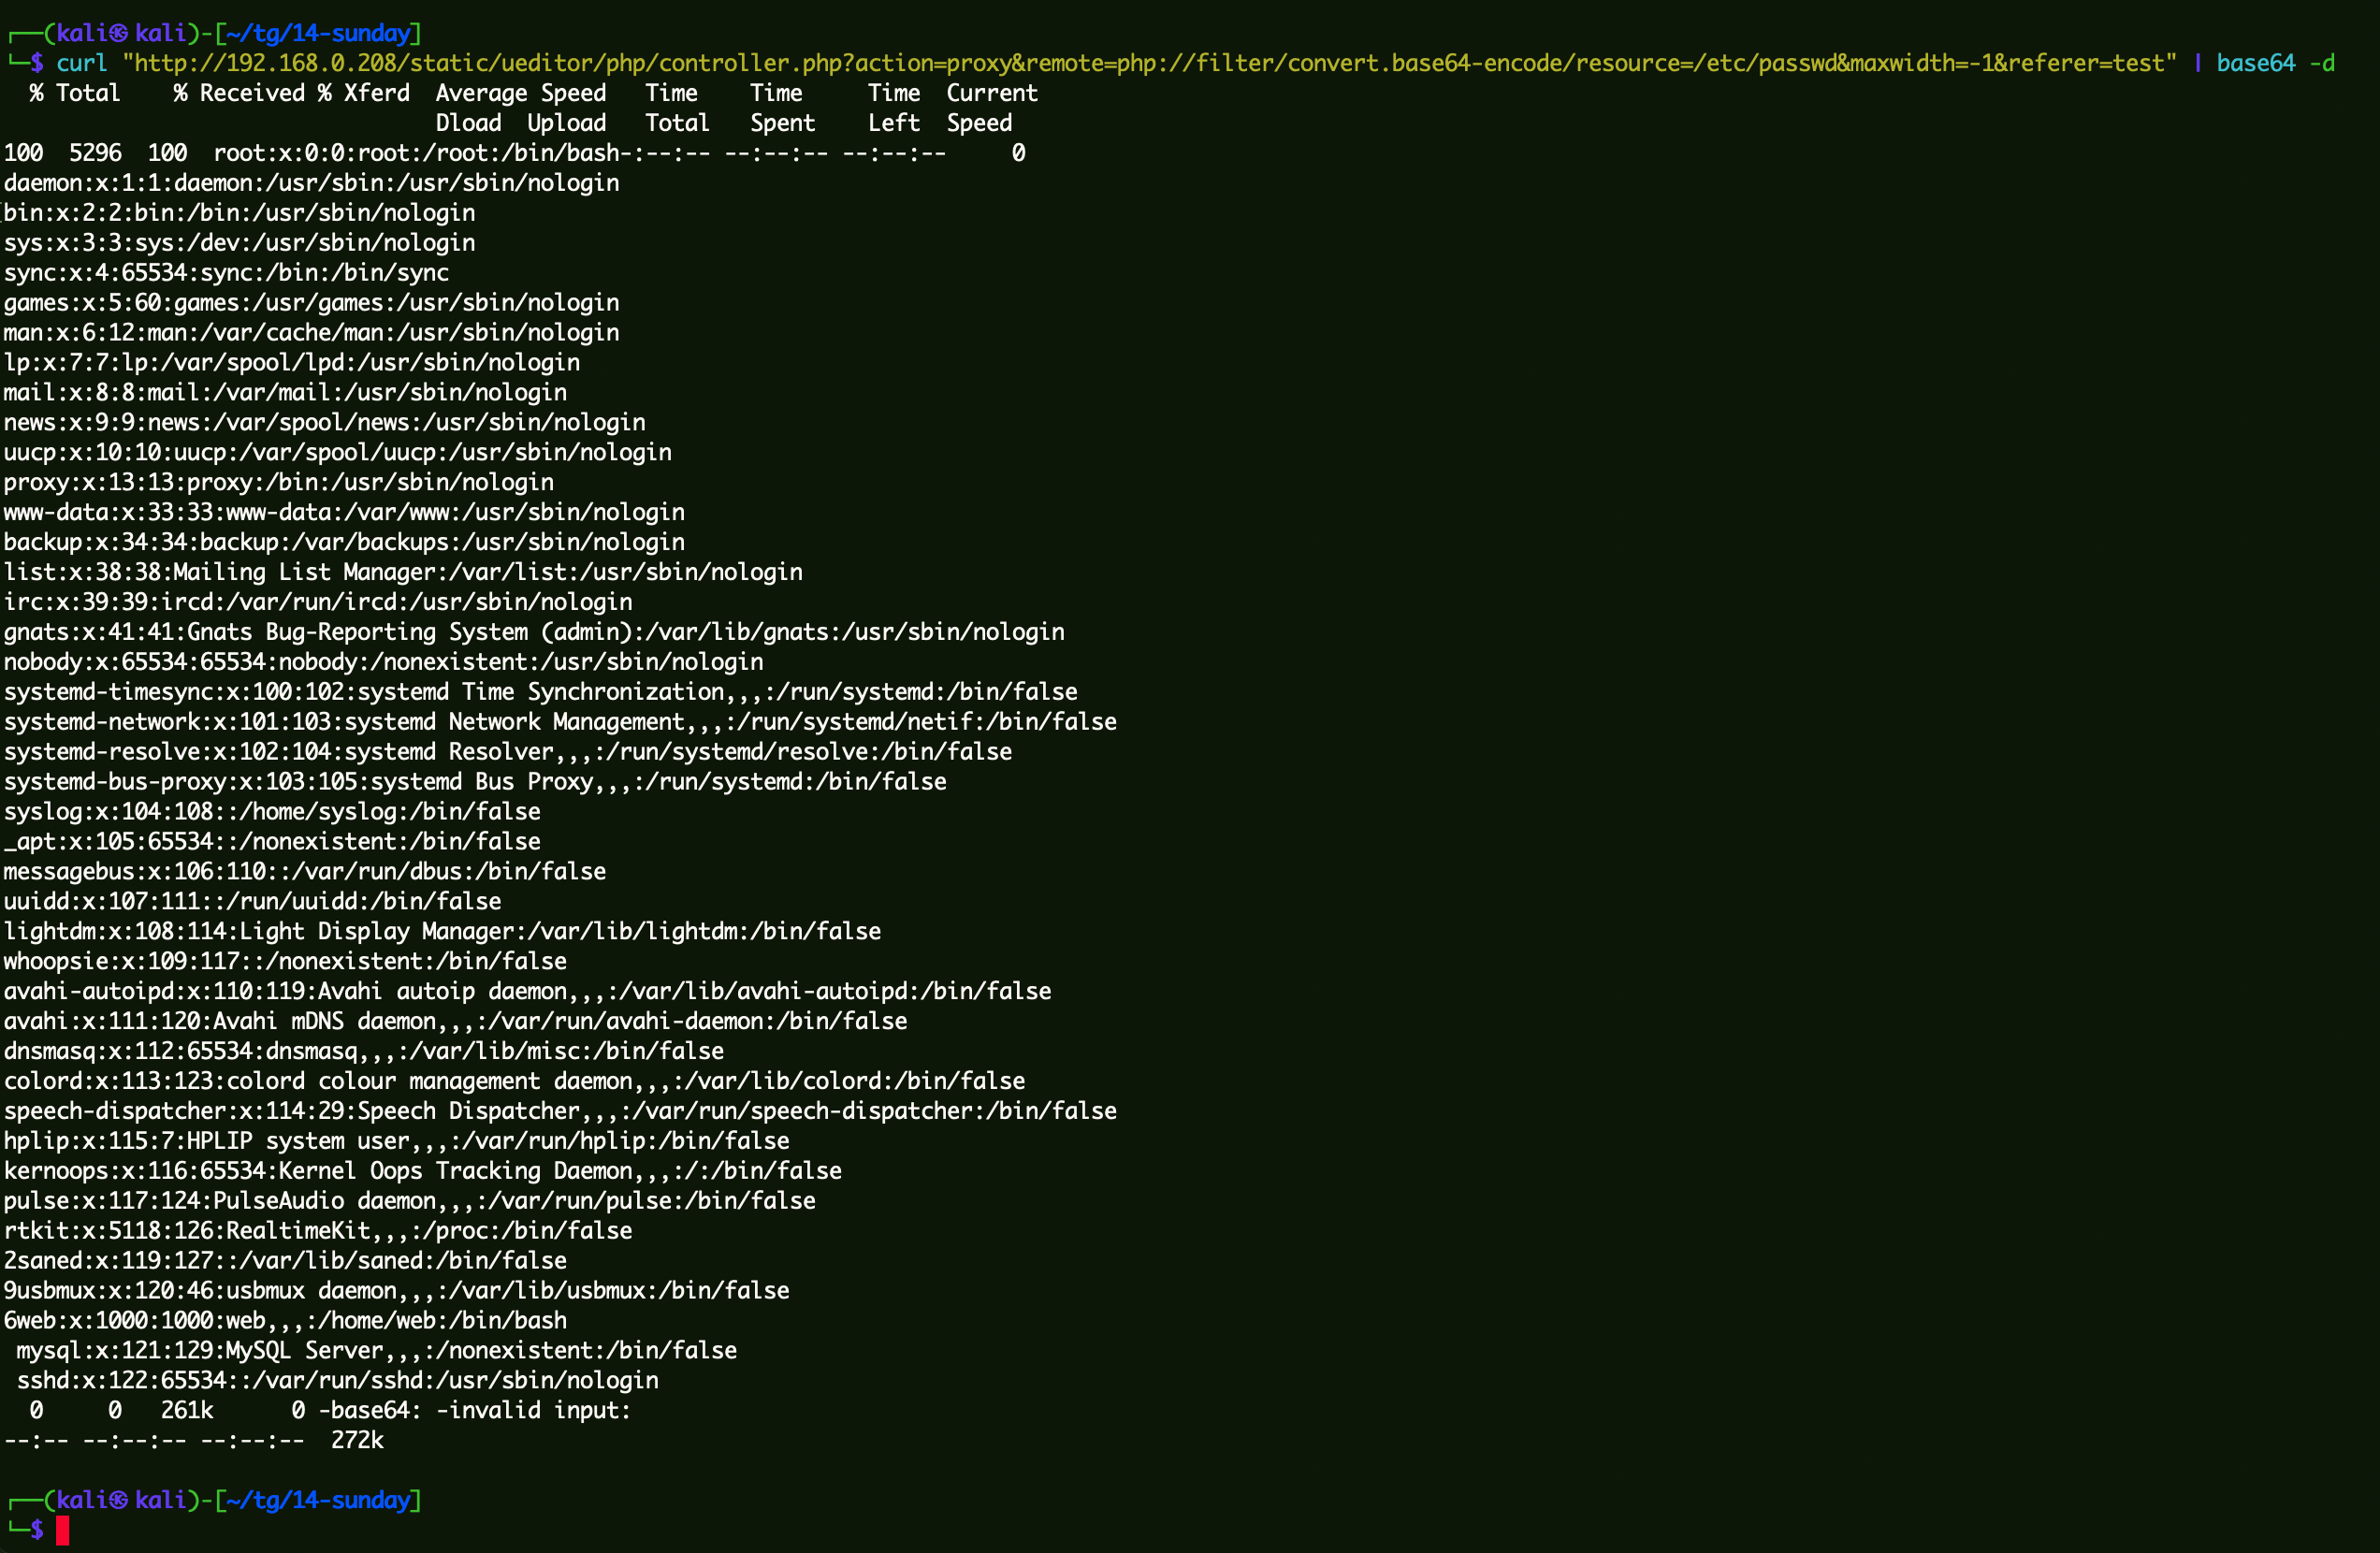Click the www-data passwd line

tap(344, 512)
